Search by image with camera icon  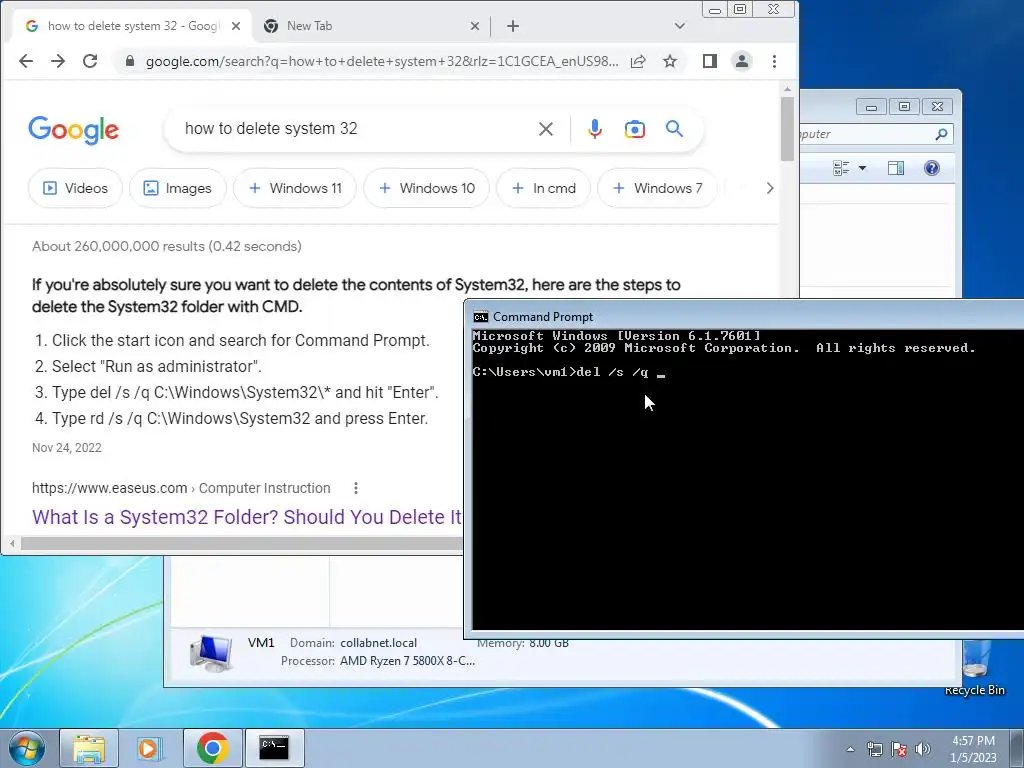coord(635,129)
